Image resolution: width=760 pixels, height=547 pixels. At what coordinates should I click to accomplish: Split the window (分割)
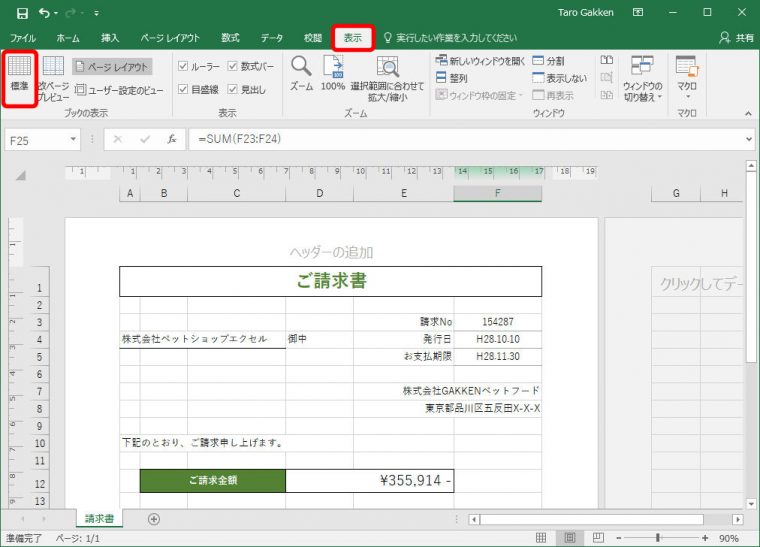[x=548, y=61]
